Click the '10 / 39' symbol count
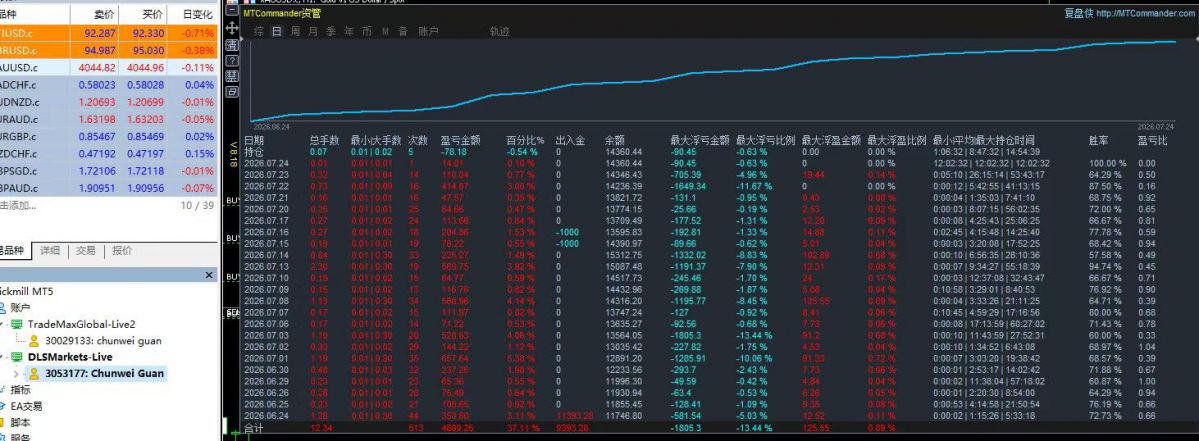1199x441 pixels. click(x=198, y=205)
